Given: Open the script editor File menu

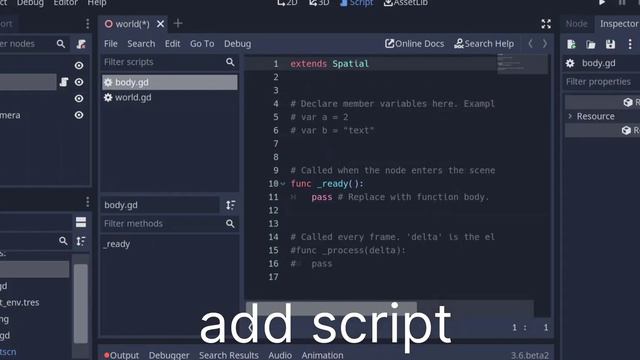Looking at the screenshot, I should point(111,44).
